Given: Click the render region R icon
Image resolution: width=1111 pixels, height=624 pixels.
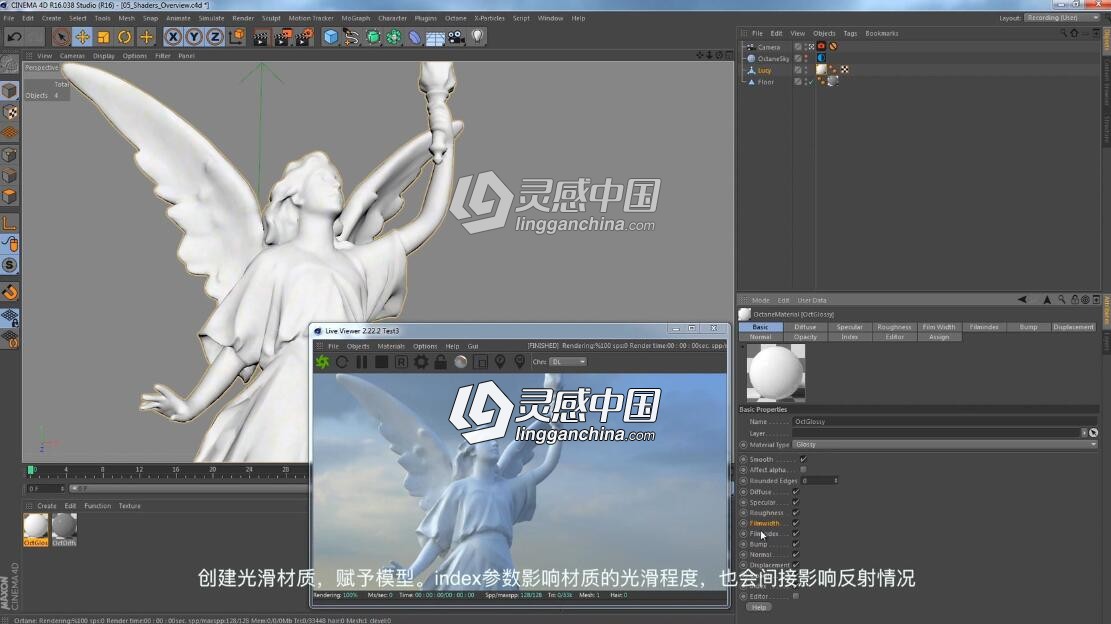Looking at the screenshot, I should pos(401,362).
